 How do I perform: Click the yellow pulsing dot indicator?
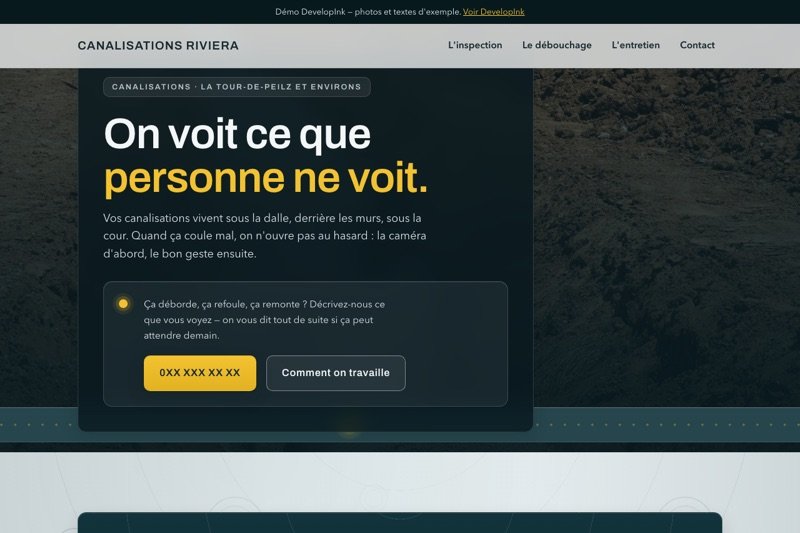tap(123, 304)
